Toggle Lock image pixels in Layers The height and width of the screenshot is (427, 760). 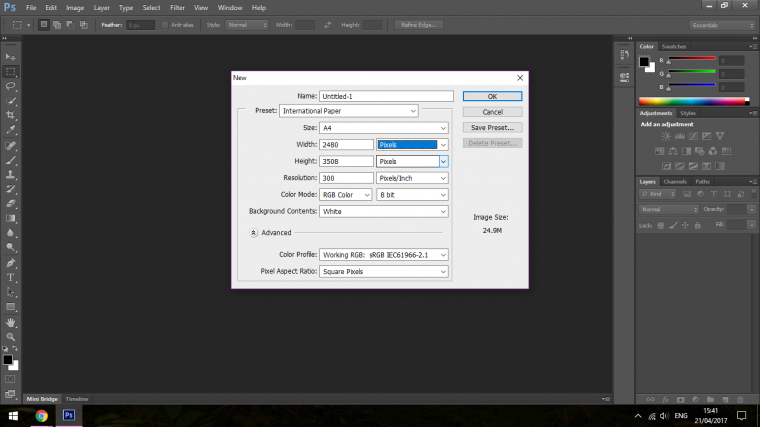tap(673, 225)
